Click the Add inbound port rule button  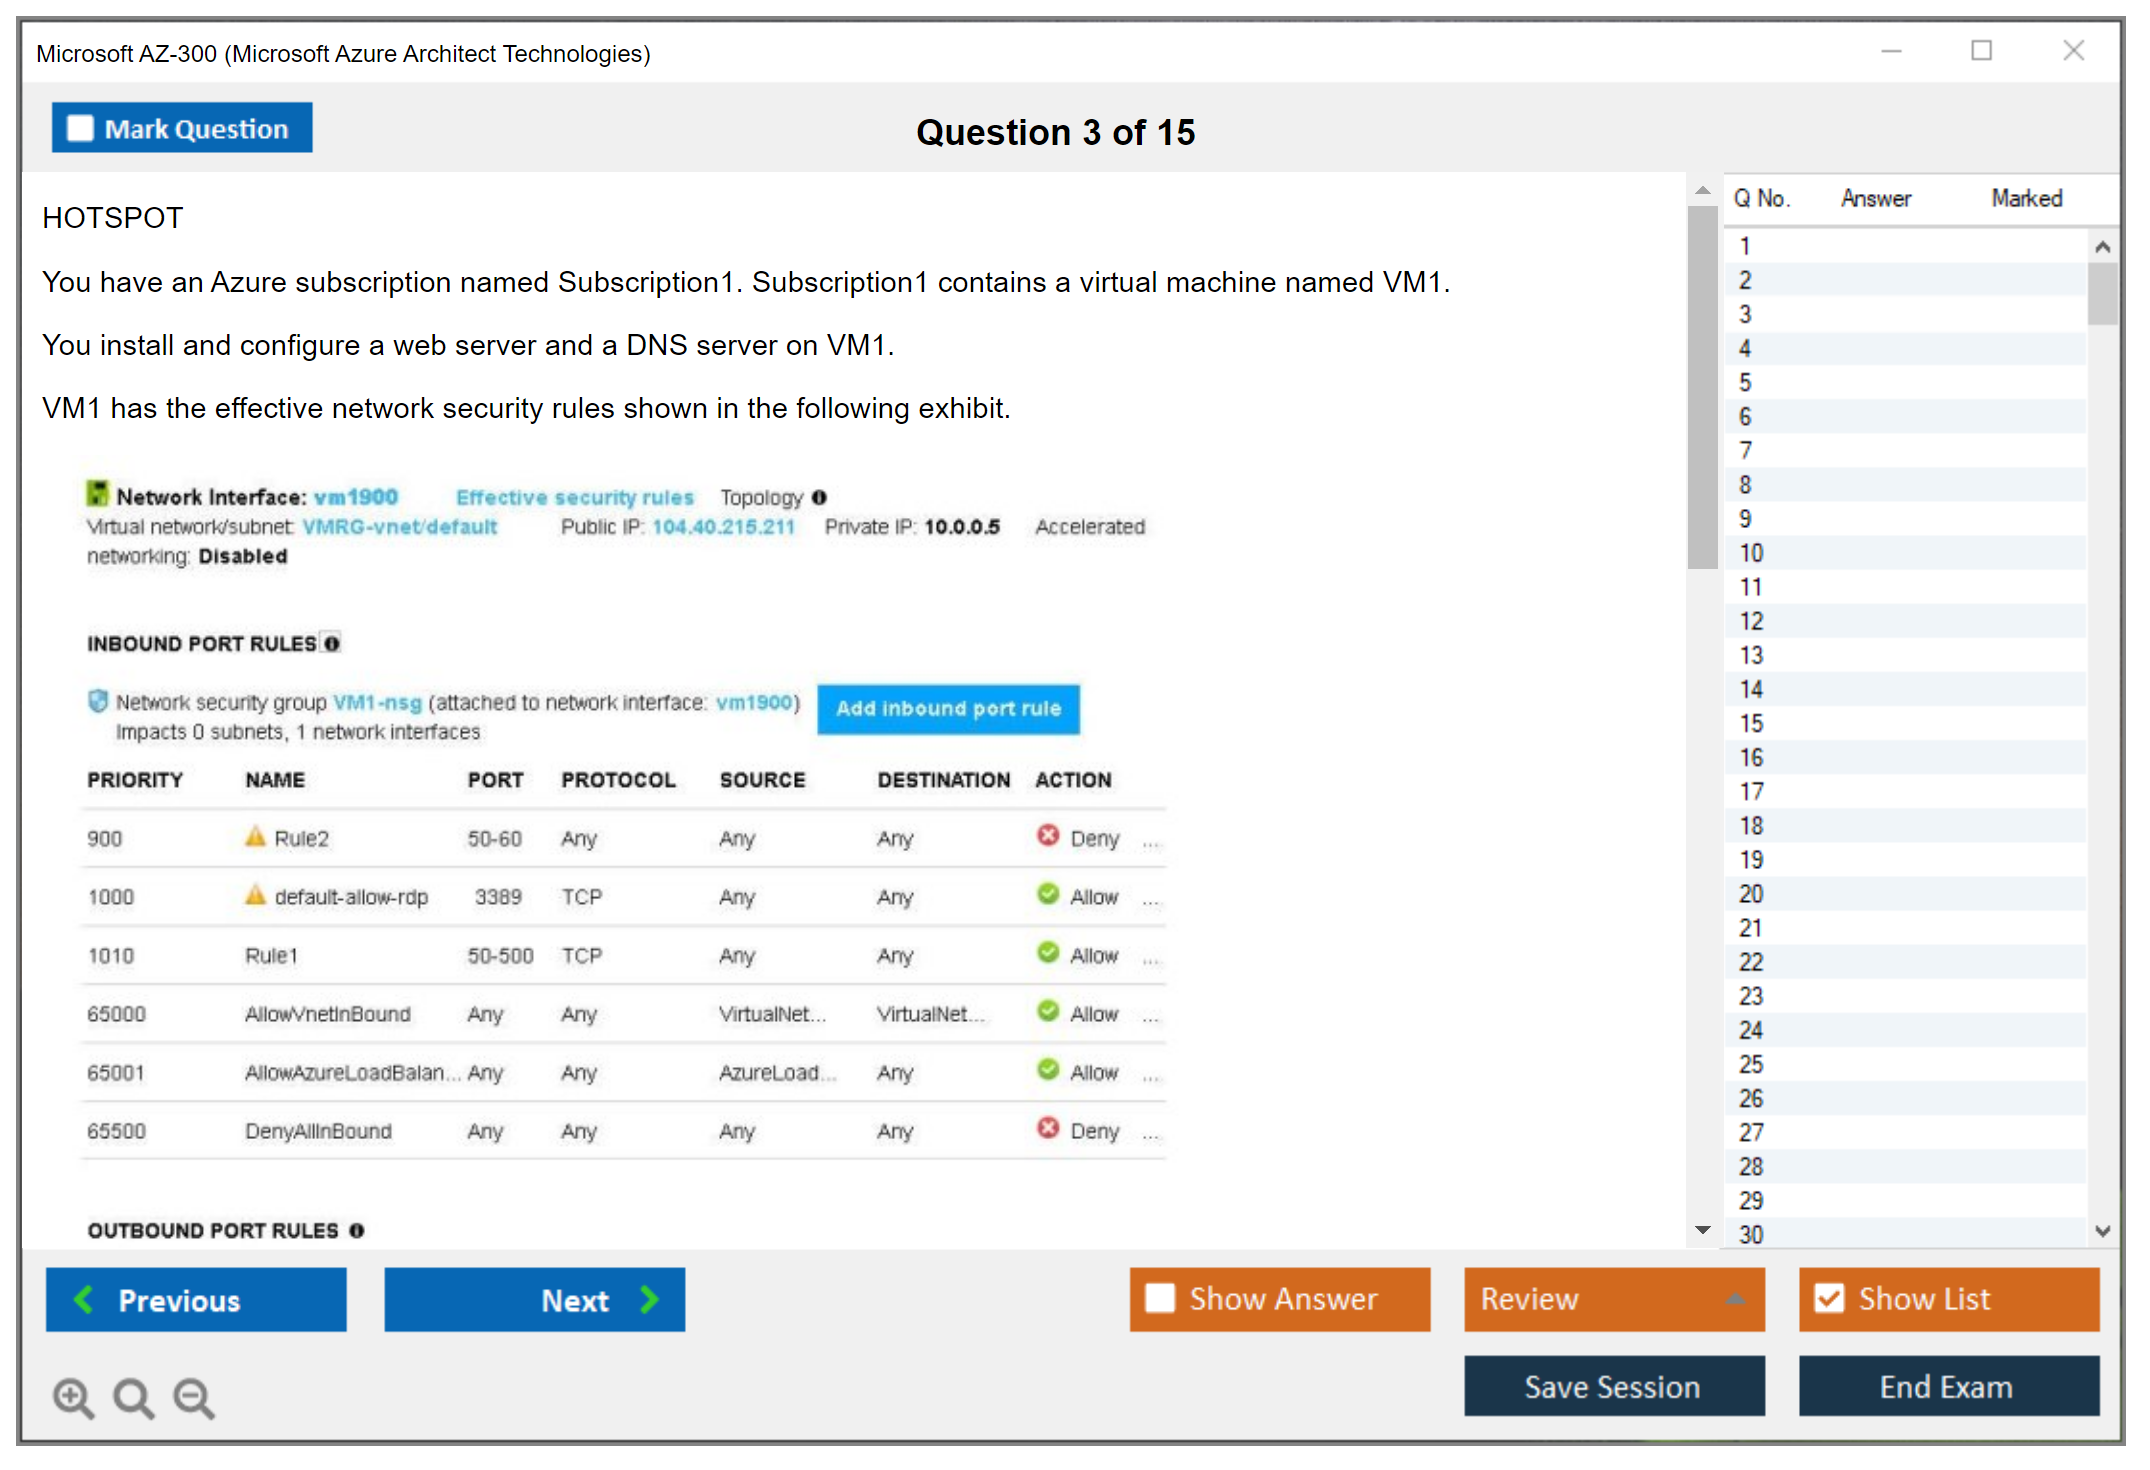(x=948, y=708)
